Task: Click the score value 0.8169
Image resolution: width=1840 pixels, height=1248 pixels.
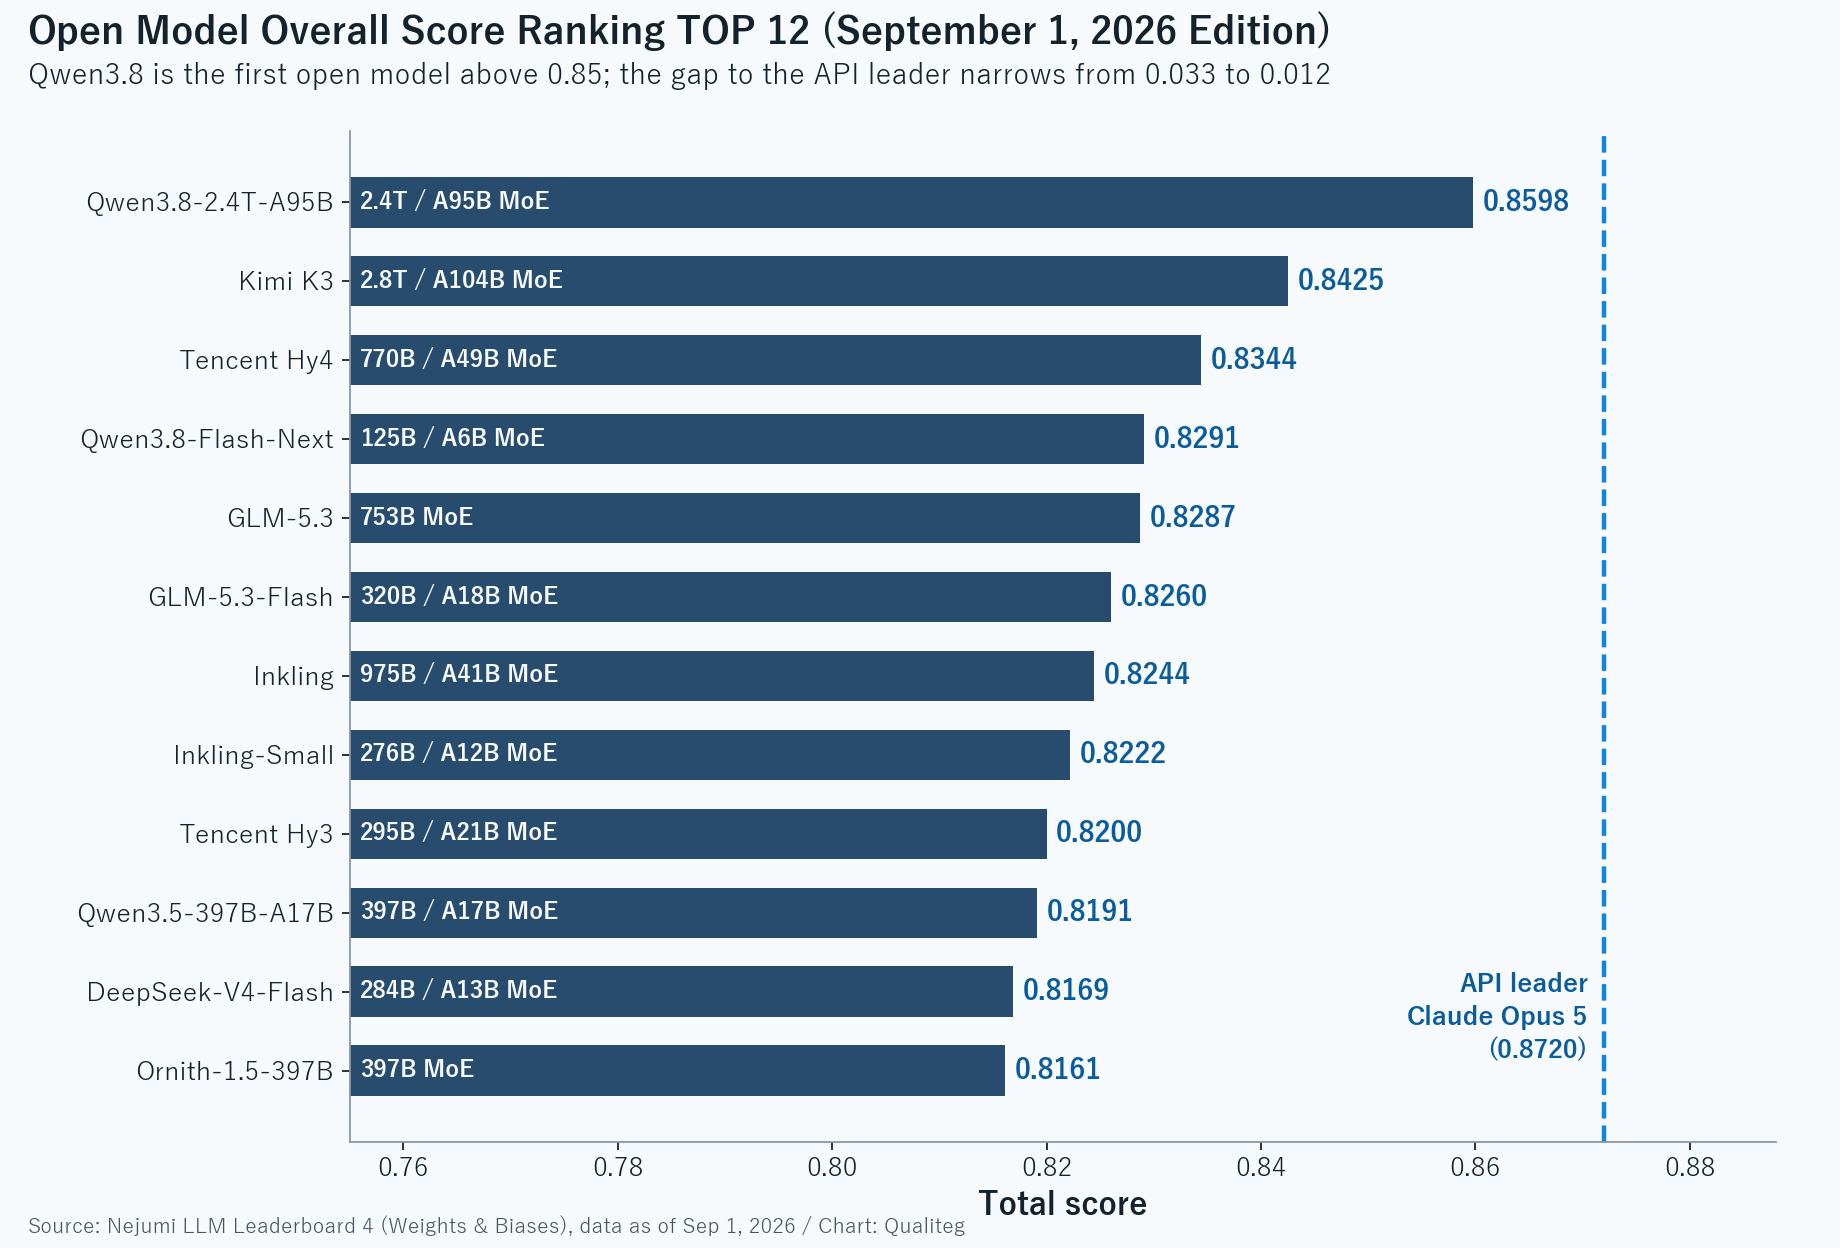Action: (1066, 990)
